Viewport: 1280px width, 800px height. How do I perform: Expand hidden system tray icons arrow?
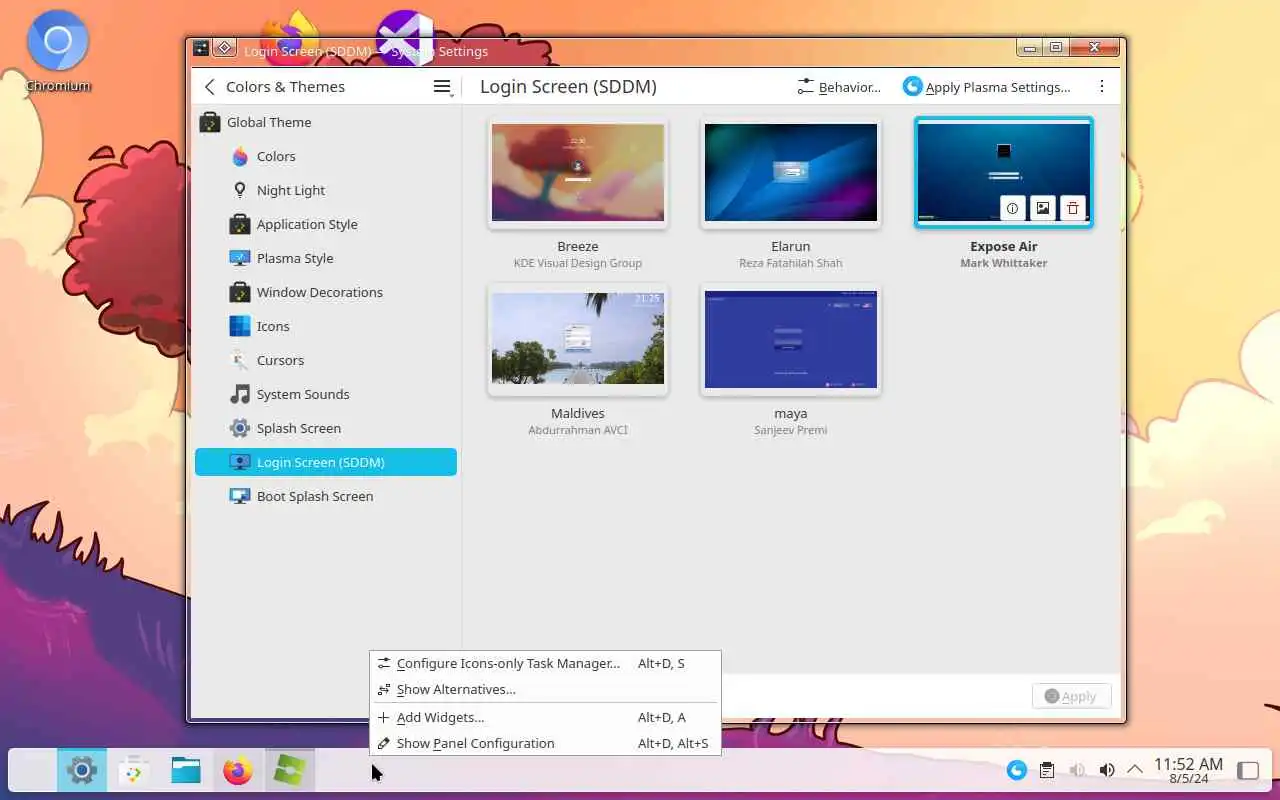pyautogui.click(x=1135, y=770)
